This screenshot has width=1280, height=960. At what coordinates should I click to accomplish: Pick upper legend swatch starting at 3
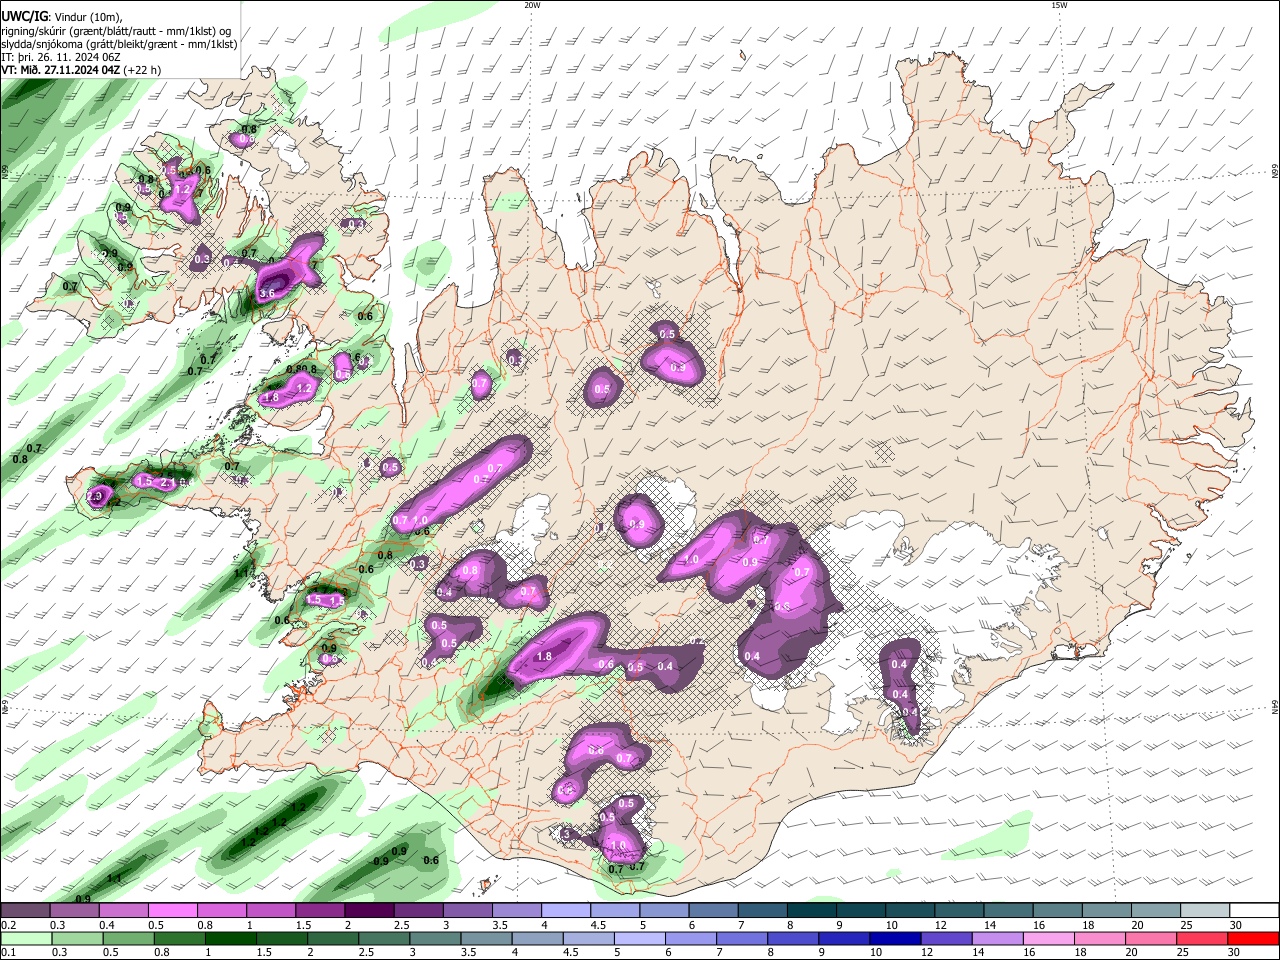tap(467, 911)
